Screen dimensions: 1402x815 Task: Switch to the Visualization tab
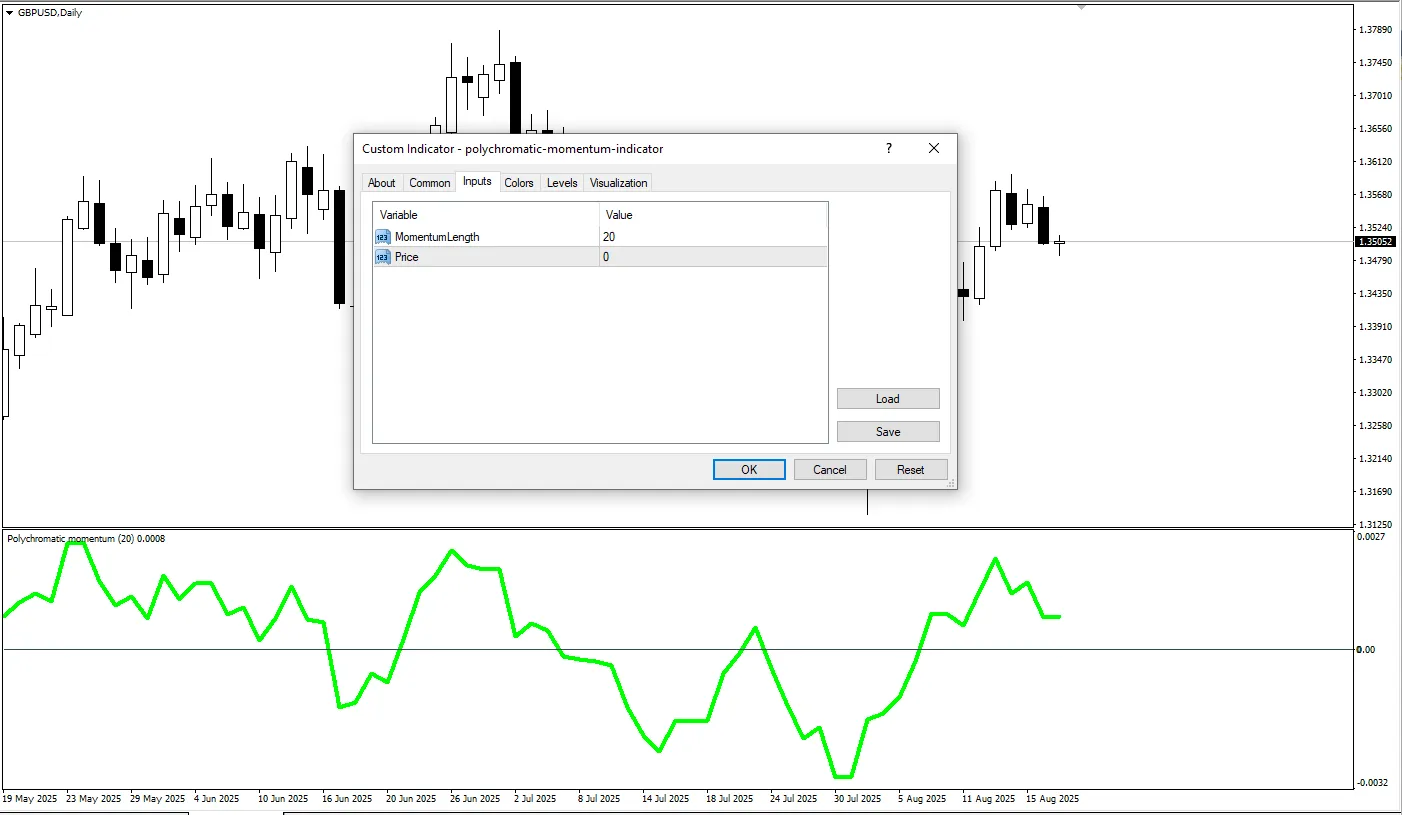click(617, 182)
